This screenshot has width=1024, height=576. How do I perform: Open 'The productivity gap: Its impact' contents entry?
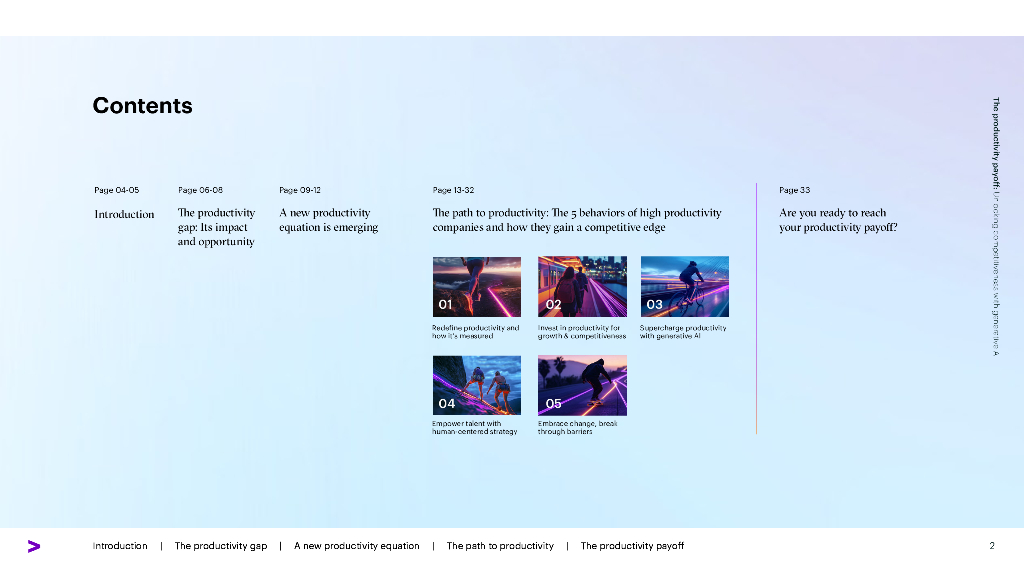click(x=216, y=227)
